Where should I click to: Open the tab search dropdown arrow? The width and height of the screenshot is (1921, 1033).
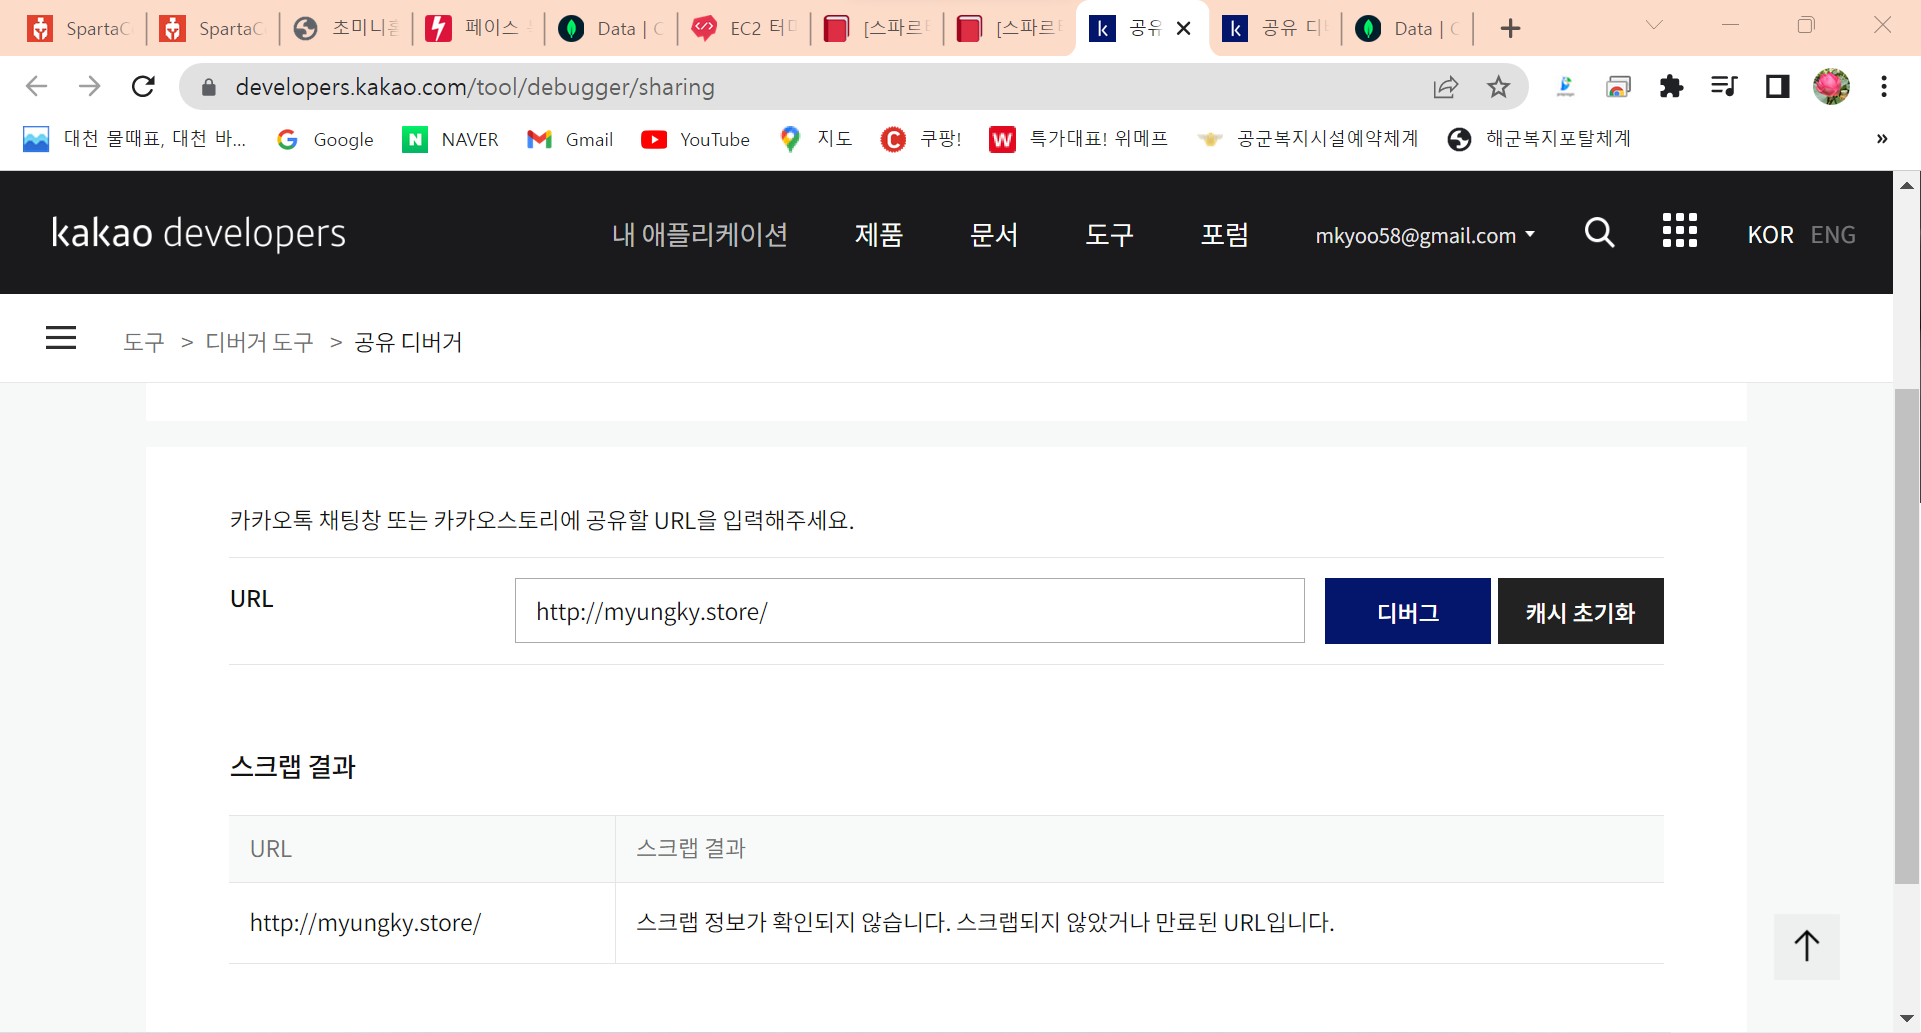[1654, 26]
